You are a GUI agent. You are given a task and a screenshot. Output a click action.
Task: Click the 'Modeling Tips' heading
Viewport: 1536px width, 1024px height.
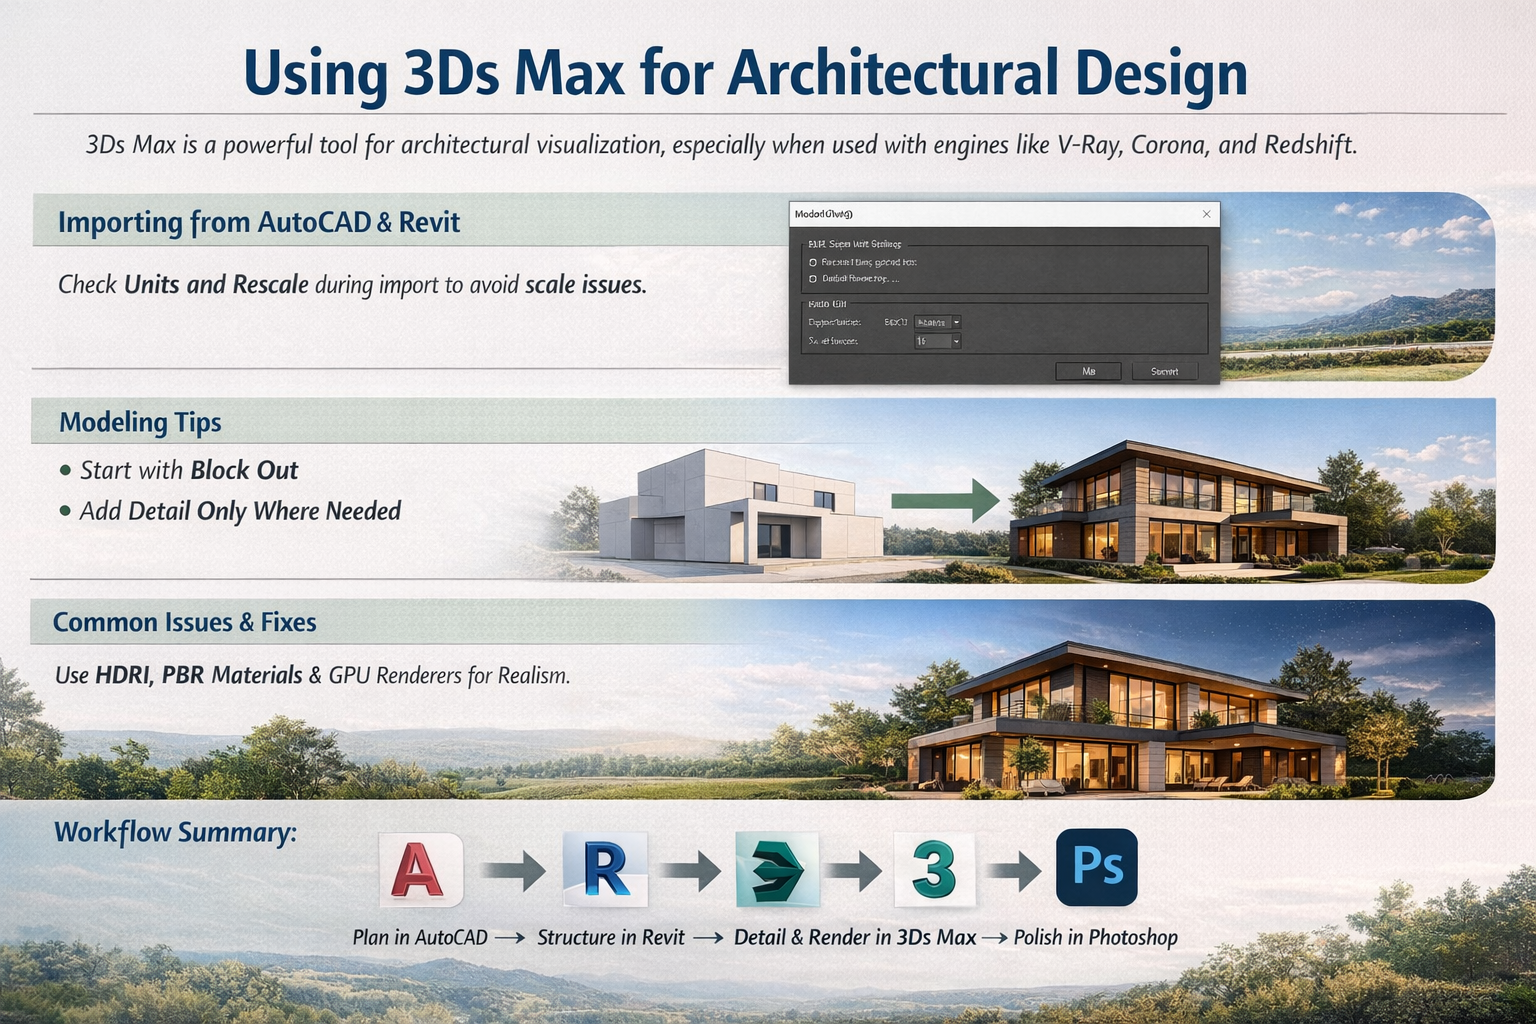140,422
